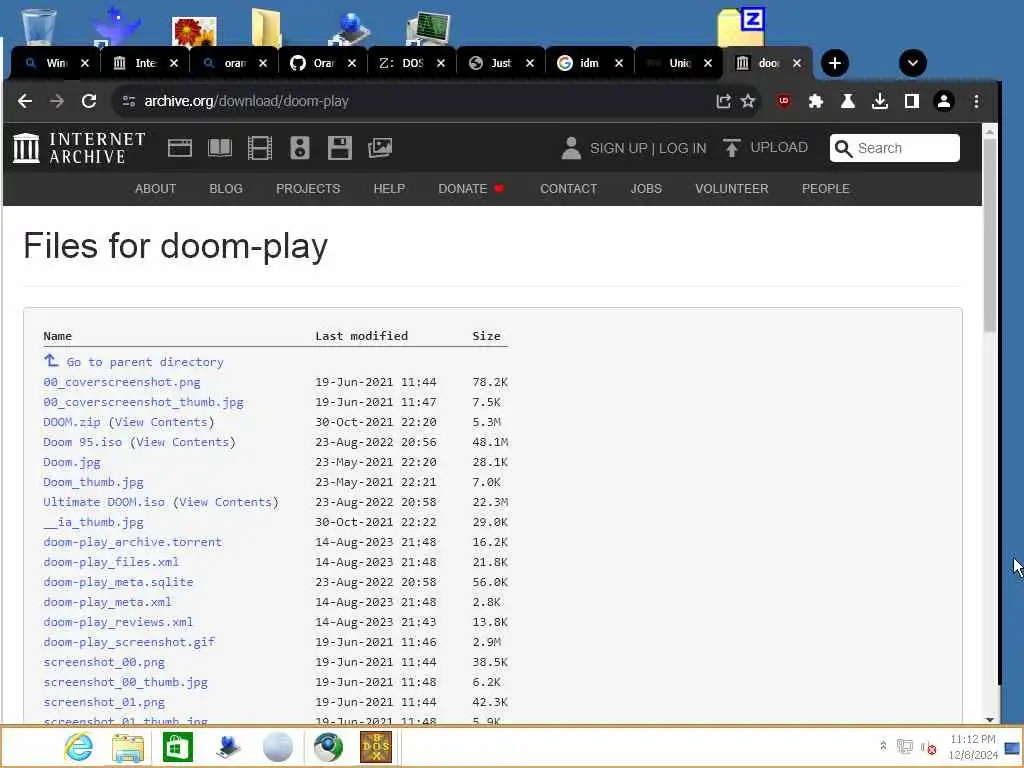The height and width of the screenshot is (768, 1024).
Task: Go to Internet Archive home logo
Action: pos(79,148)
